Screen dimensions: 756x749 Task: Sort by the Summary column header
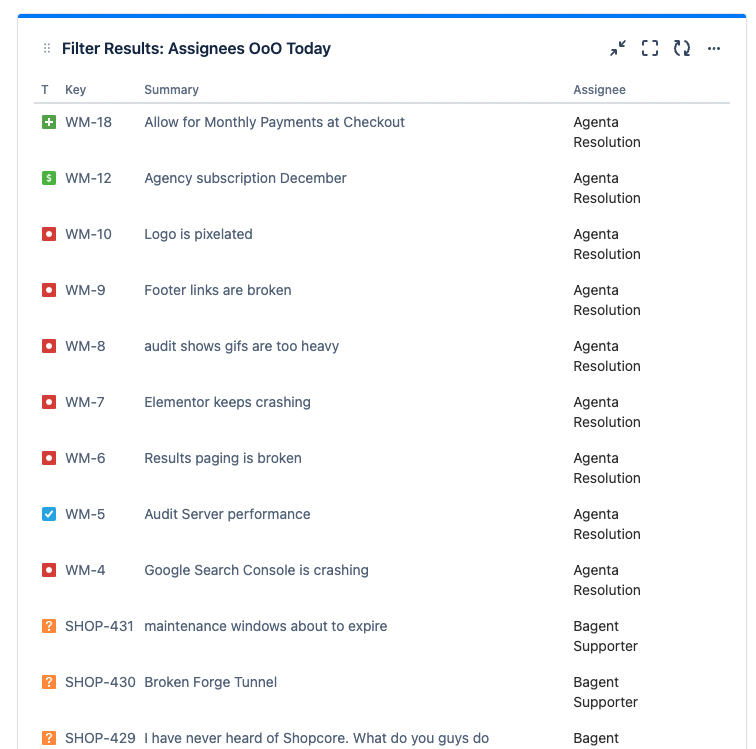click(x=171, y=90)
